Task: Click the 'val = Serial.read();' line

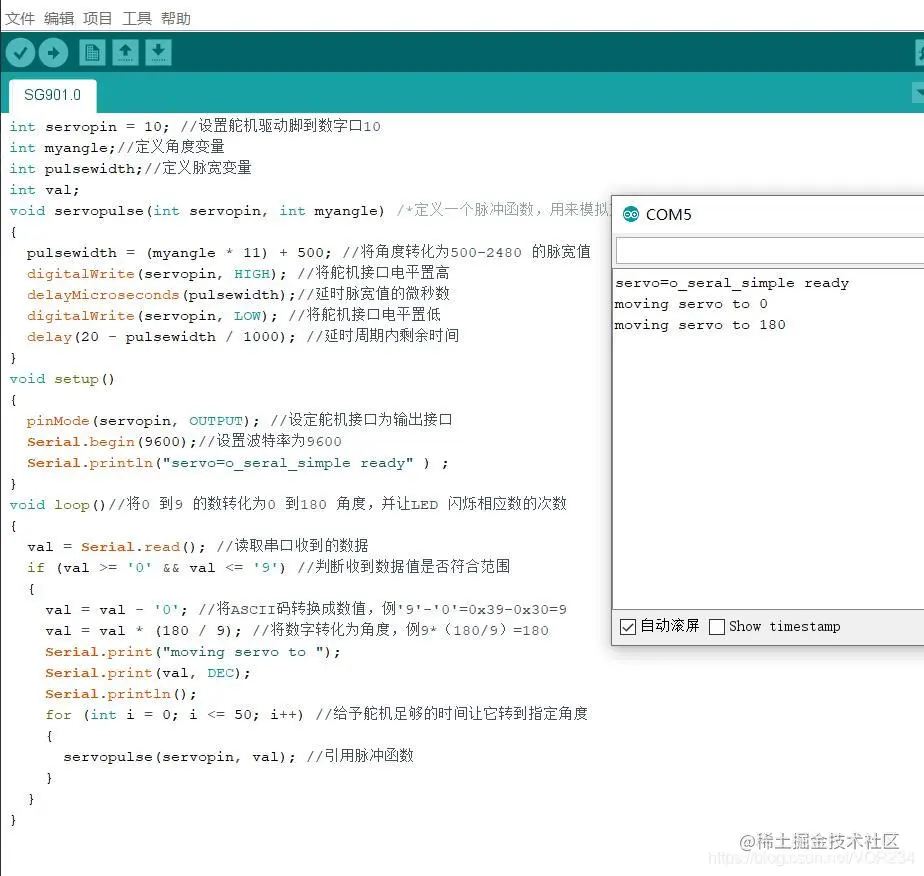Action: (x=197, y=546)
